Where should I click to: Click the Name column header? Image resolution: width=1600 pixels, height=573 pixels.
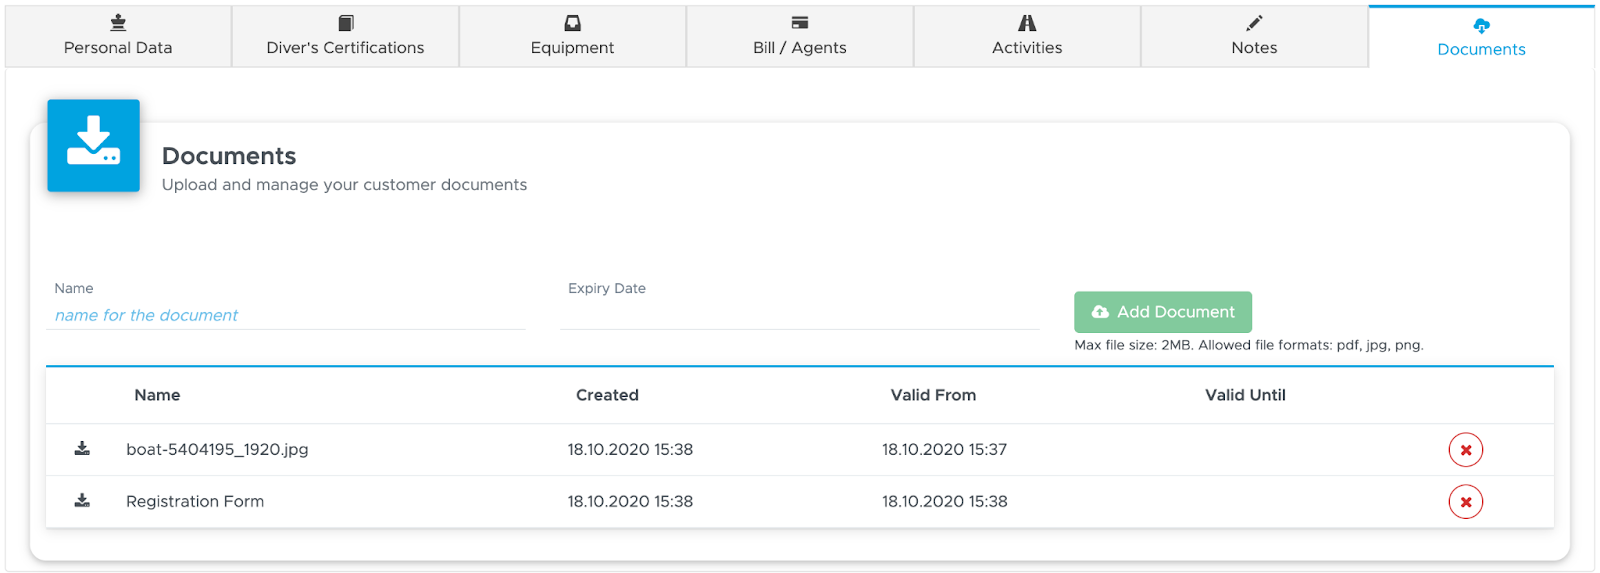click(x=157, y=395)
